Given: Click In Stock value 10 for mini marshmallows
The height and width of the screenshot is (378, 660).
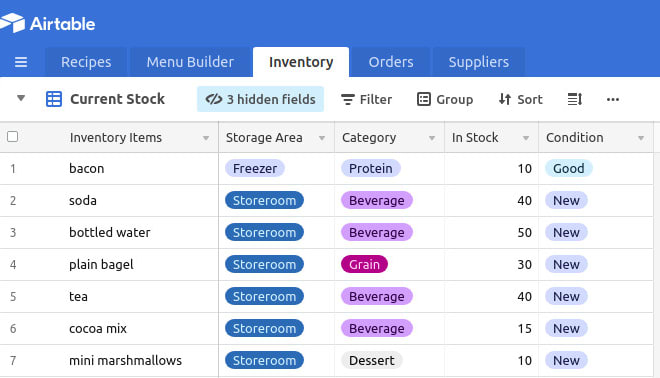Looking at the screenshot, I should [524, 360].
